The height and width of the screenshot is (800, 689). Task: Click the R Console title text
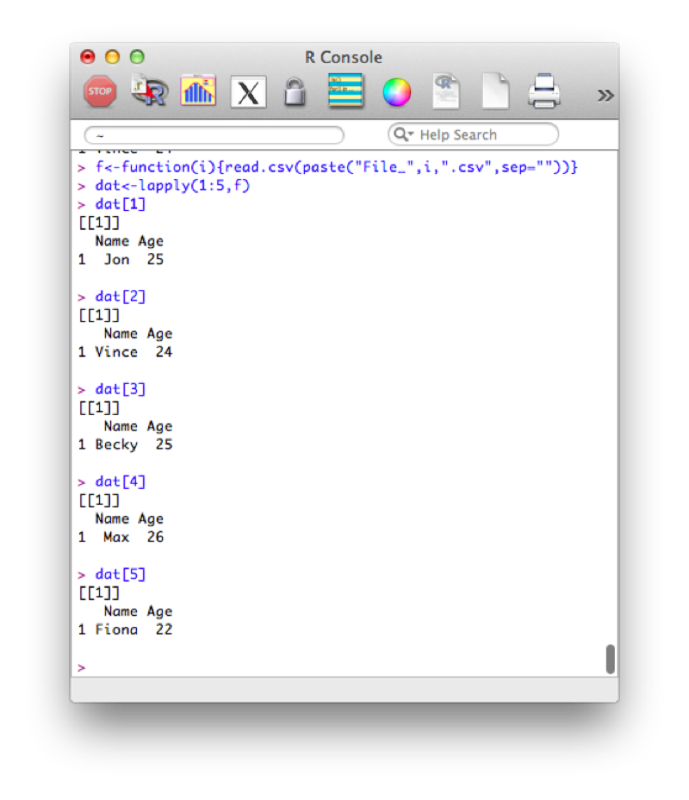[x=343, y=57]
